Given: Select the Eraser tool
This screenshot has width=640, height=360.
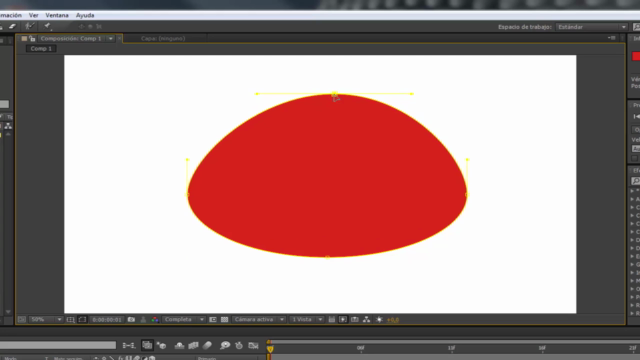Looking at the screenshot, I should (12, 26).
